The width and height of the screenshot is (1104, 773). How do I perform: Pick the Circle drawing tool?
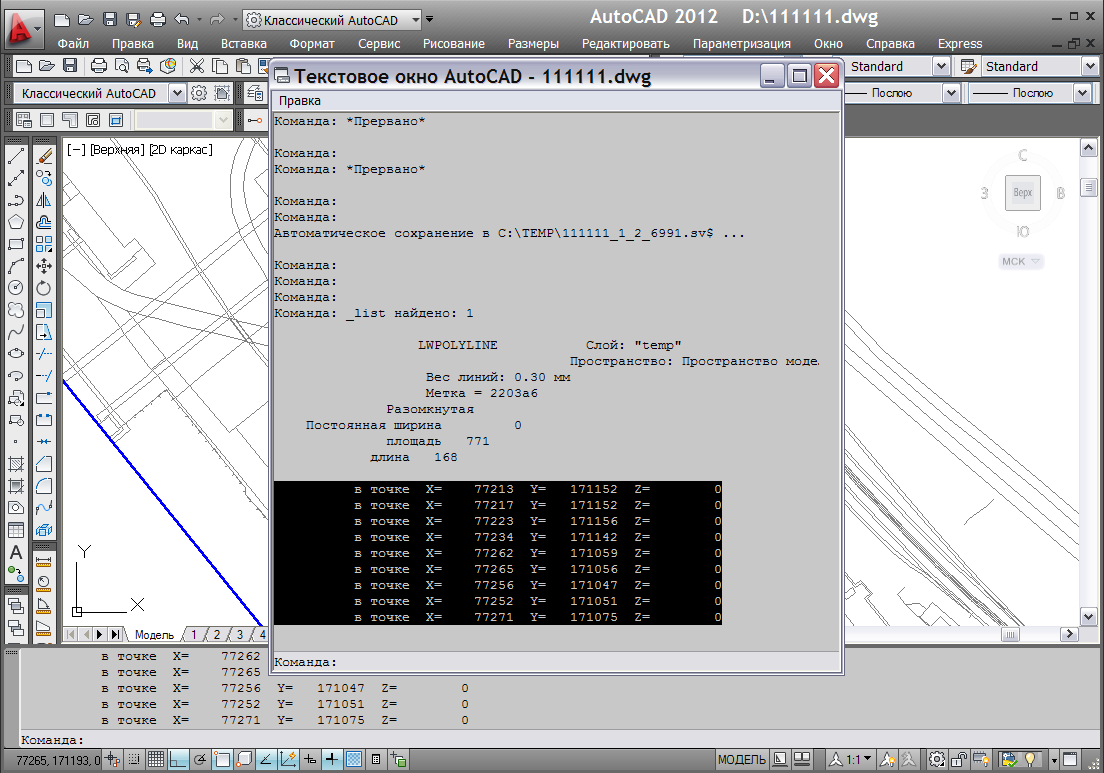pos(16,288)
